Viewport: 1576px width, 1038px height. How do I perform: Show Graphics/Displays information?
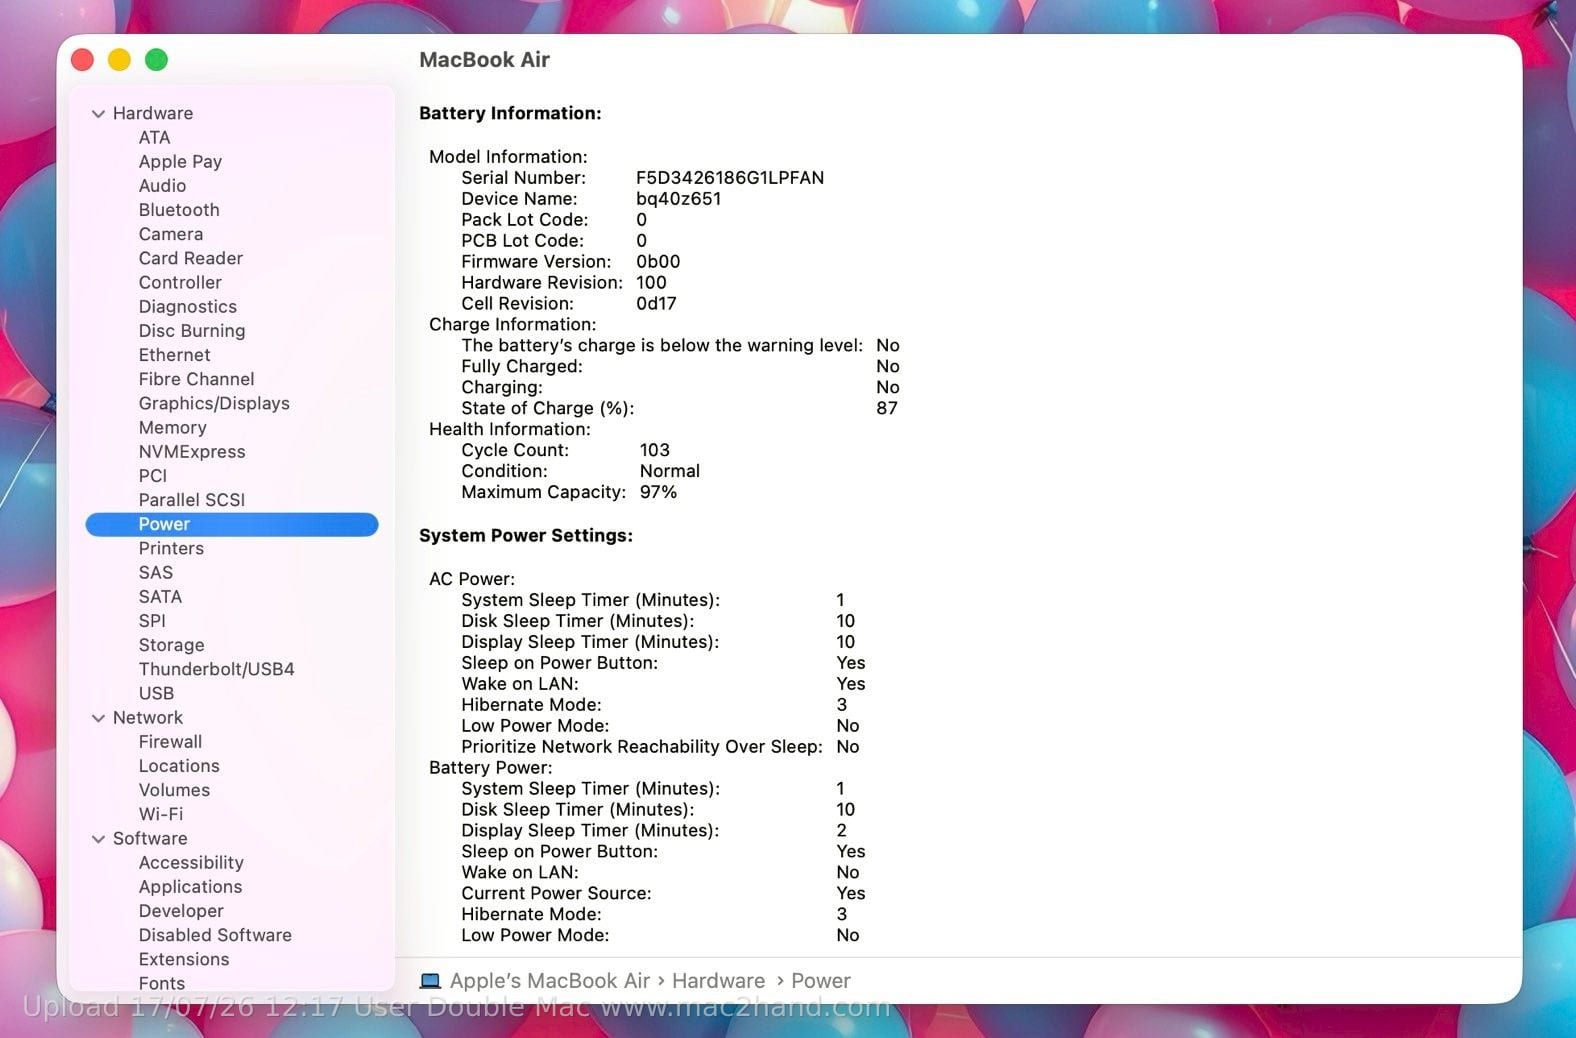(x=214, y=403)
